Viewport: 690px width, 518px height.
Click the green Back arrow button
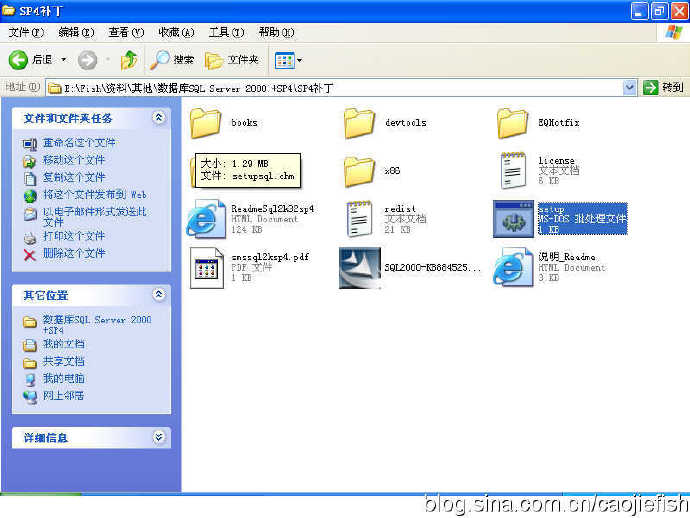[18, 59]
